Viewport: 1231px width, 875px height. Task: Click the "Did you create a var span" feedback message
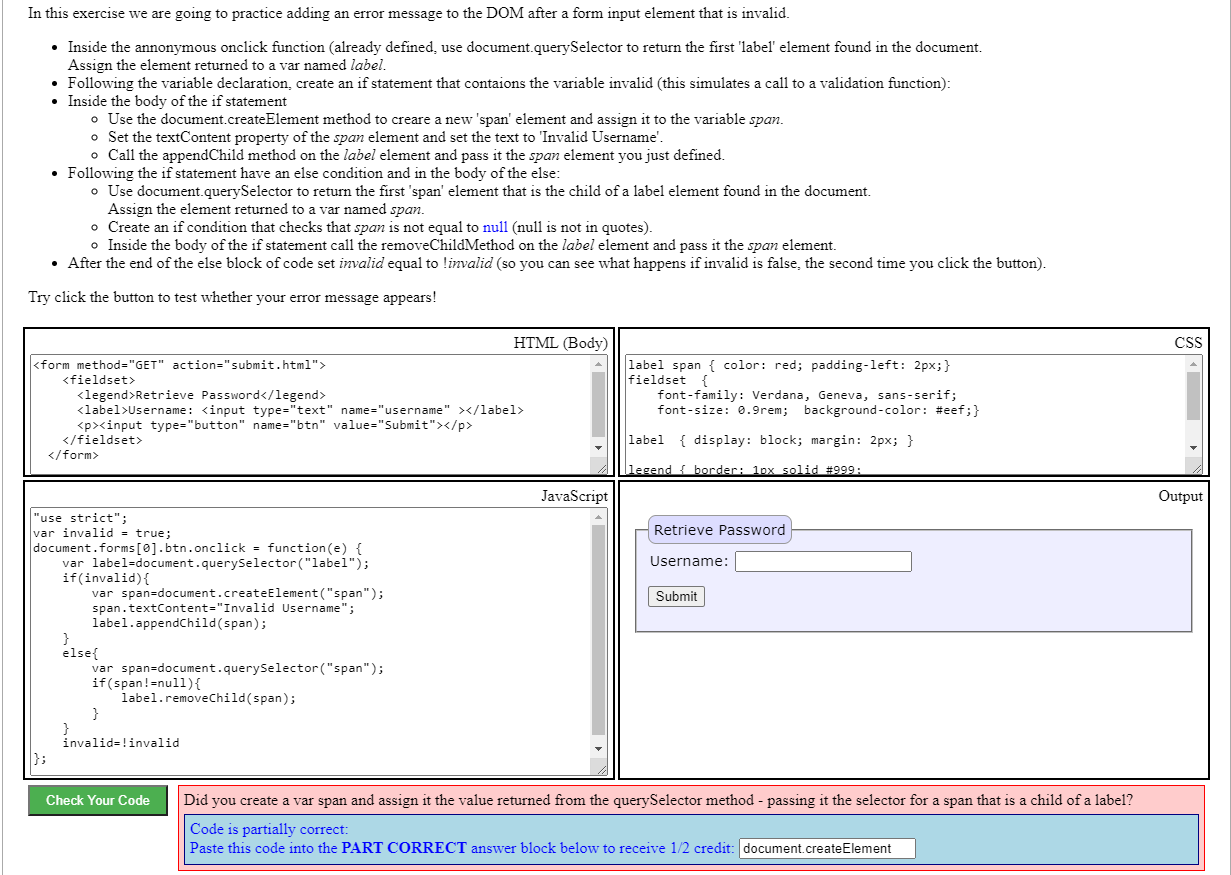[x=659, y=800]
